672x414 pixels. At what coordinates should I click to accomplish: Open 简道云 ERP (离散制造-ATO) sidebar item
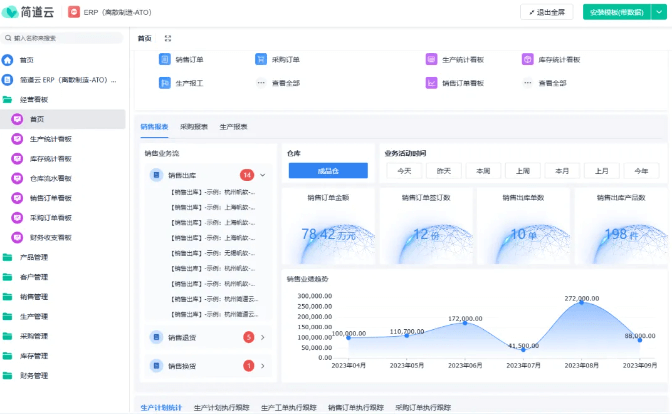63,80
